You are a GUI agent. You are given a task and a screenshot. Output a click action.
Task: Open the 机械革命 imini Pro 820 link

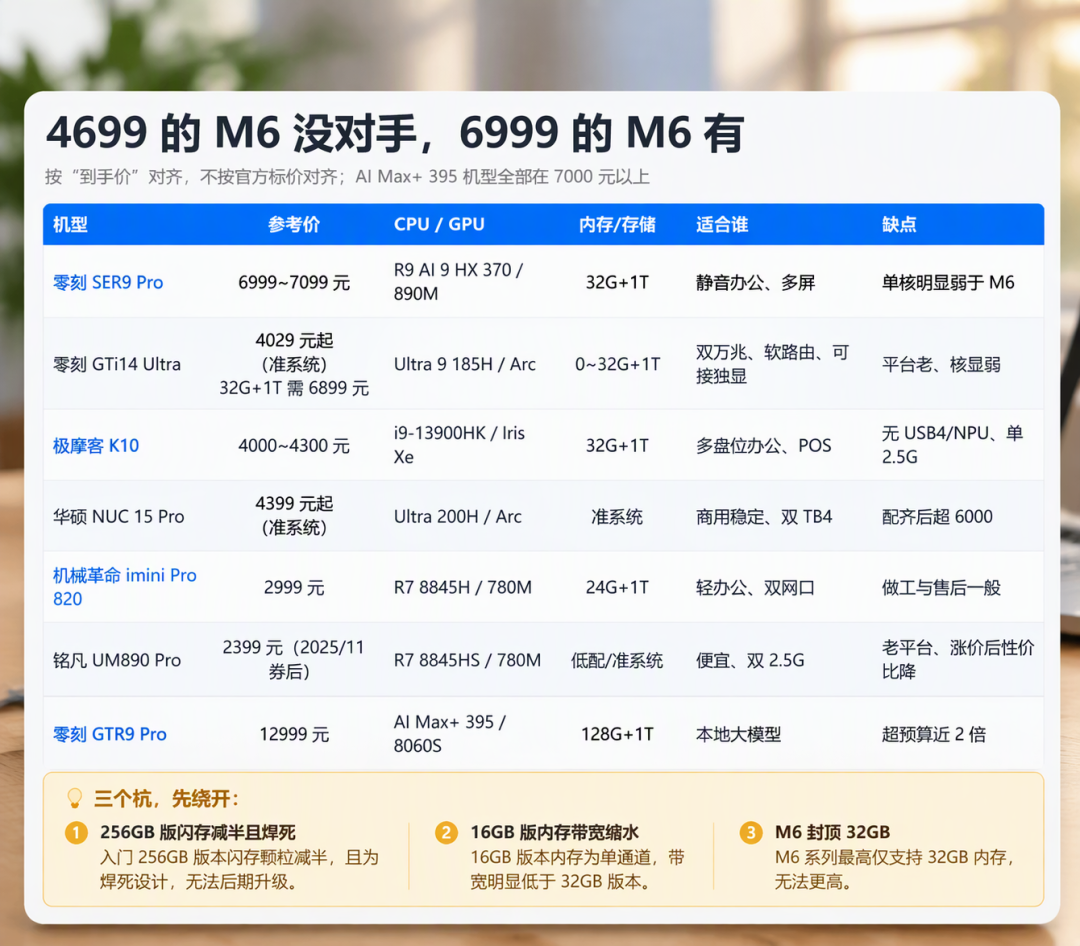coord(125,587)
